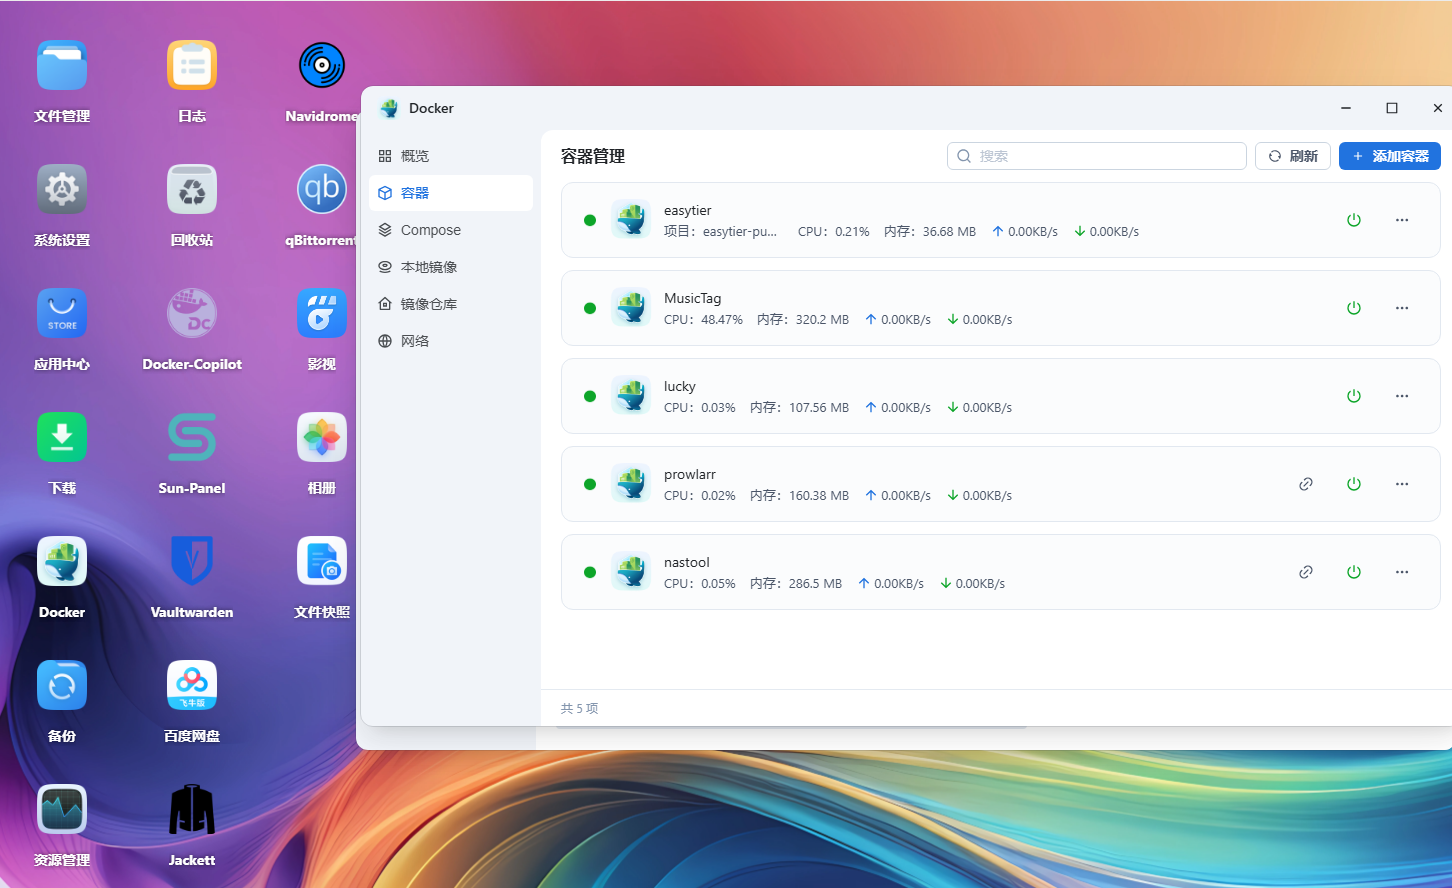Viewport: 1452px width, 888px height.
Task: Launch Navidrome from the desktop
Action: (x=322, y=66)
